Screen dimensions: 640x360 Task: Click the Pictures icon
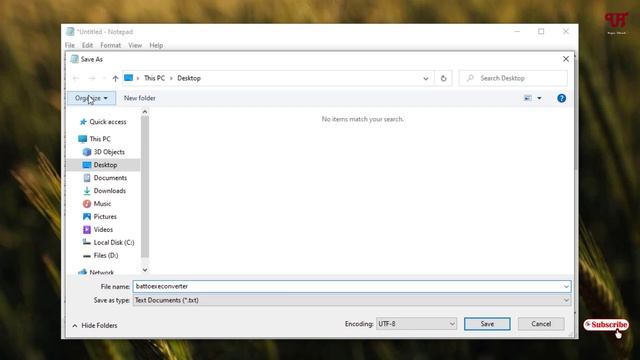click(87, 217)
